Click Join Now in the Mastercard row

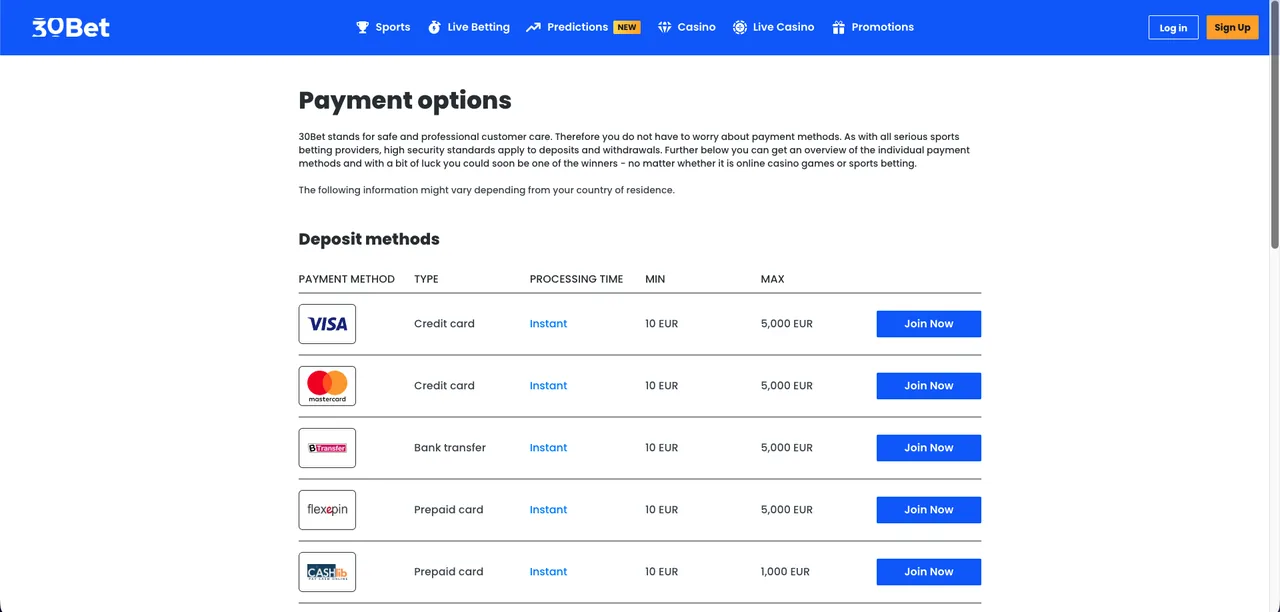pos(929,386)
